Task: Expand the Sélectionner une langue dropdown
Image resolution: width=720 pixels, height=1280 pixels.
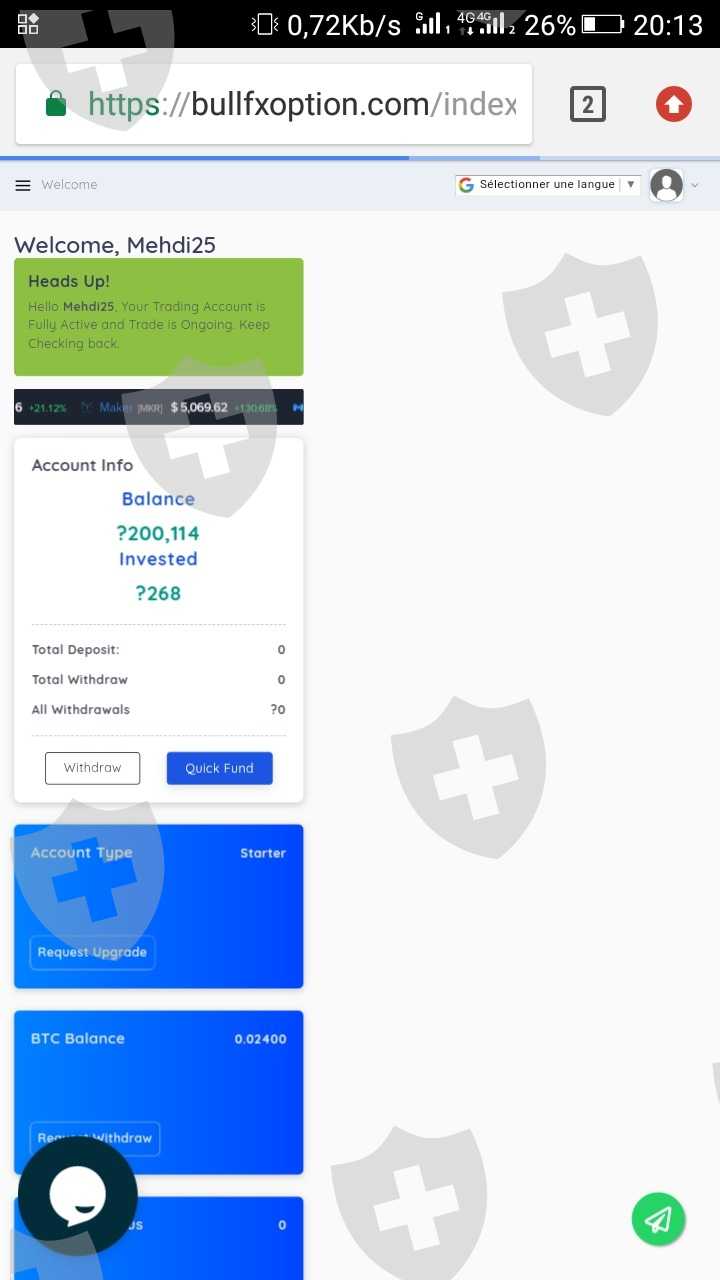Action: [x=548, y=185]
